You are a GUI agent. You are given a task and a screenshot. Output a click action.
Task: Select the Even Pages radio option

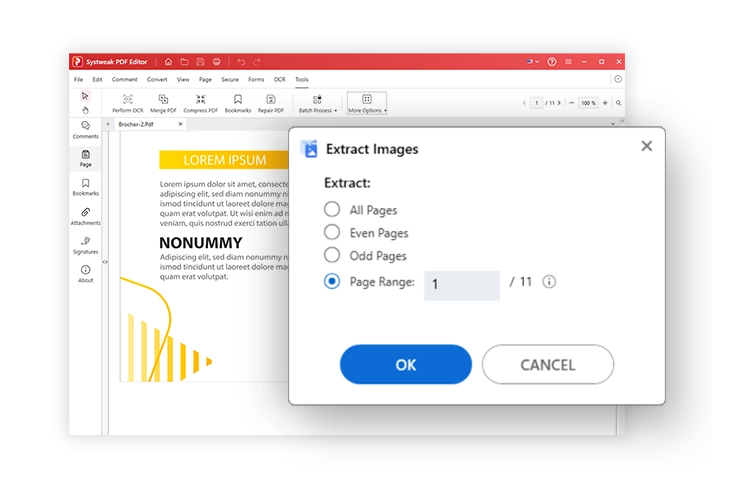332,232
